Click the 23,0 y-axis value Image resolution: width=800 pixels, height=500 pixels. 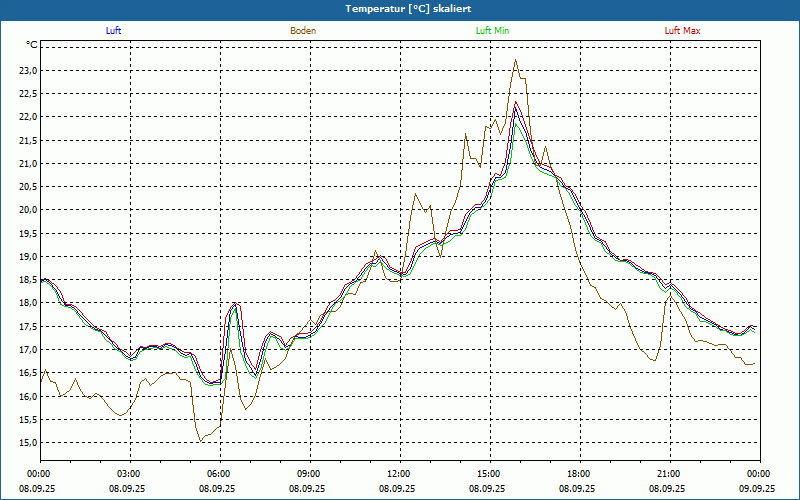point(26,70)
